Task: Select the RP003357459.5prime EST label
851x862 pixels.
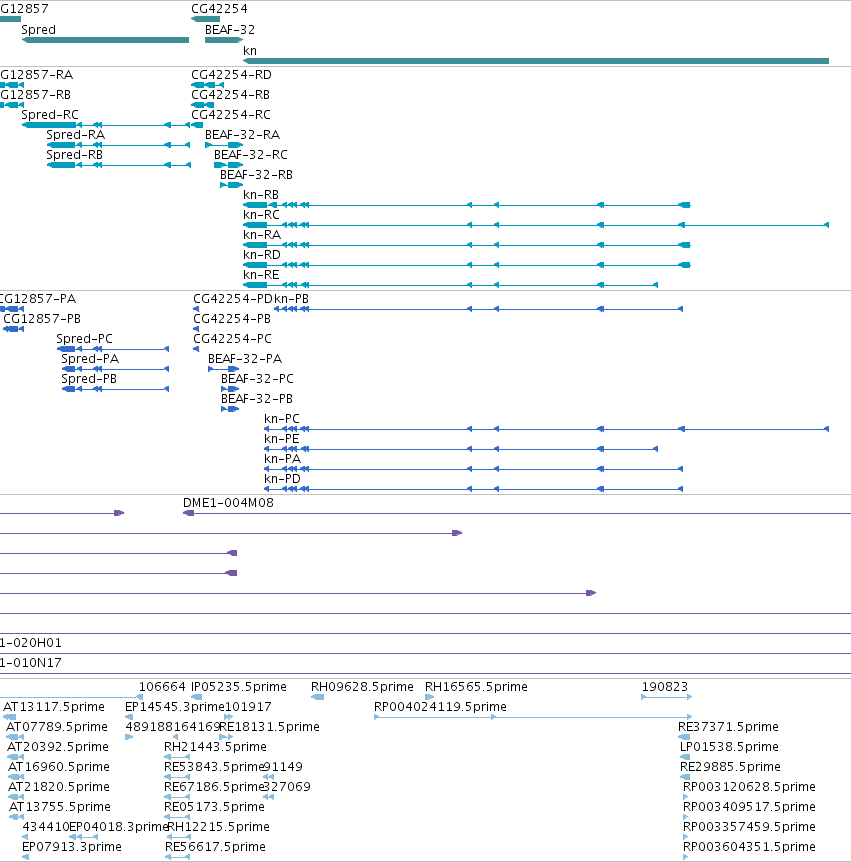Action: point(749,827)
